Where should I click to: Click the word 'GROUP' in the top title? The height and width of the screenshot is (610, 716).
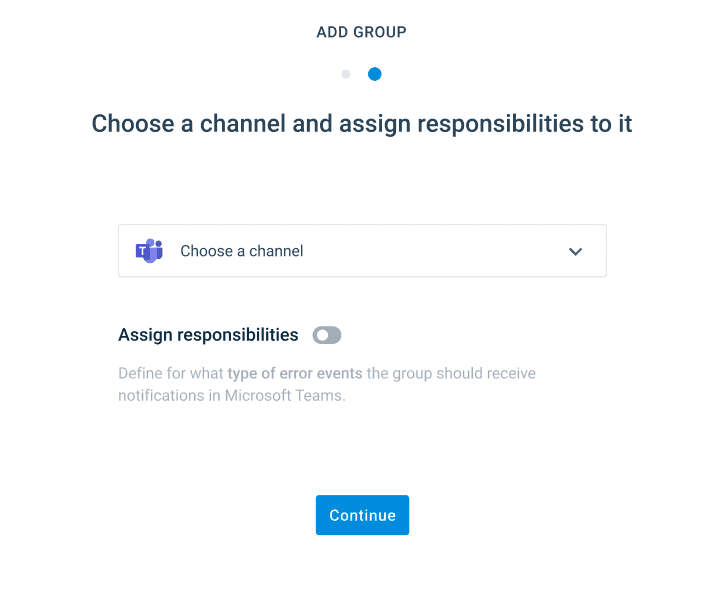379,32
